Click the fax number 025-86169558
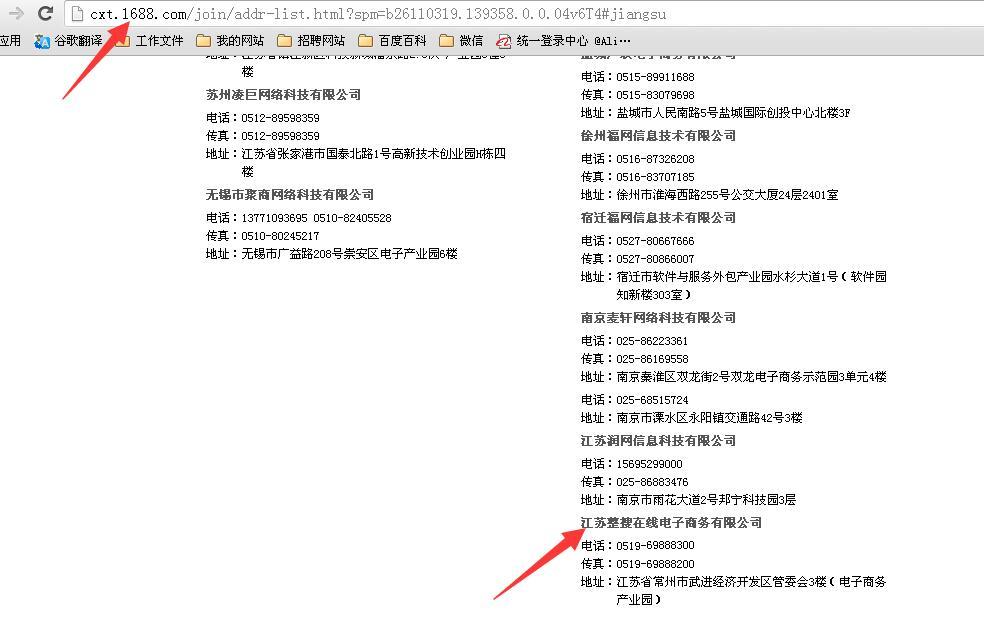 tap(652, 359)
